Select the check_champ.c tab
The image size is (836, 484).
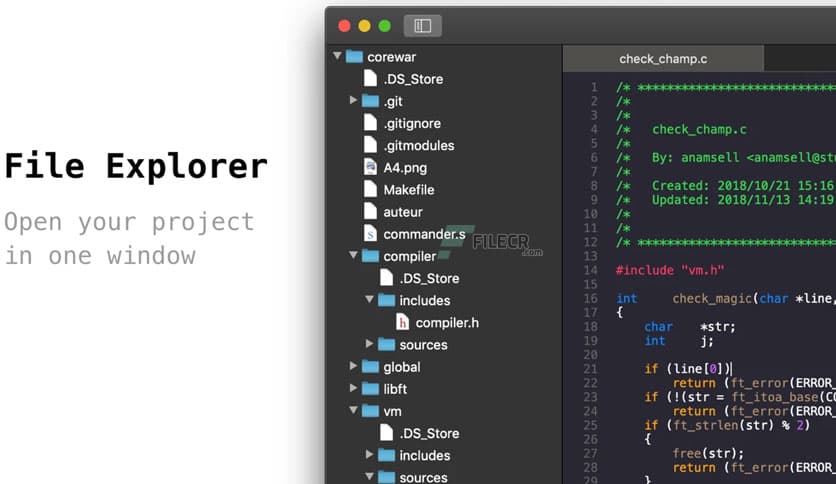tap(663, 59)
